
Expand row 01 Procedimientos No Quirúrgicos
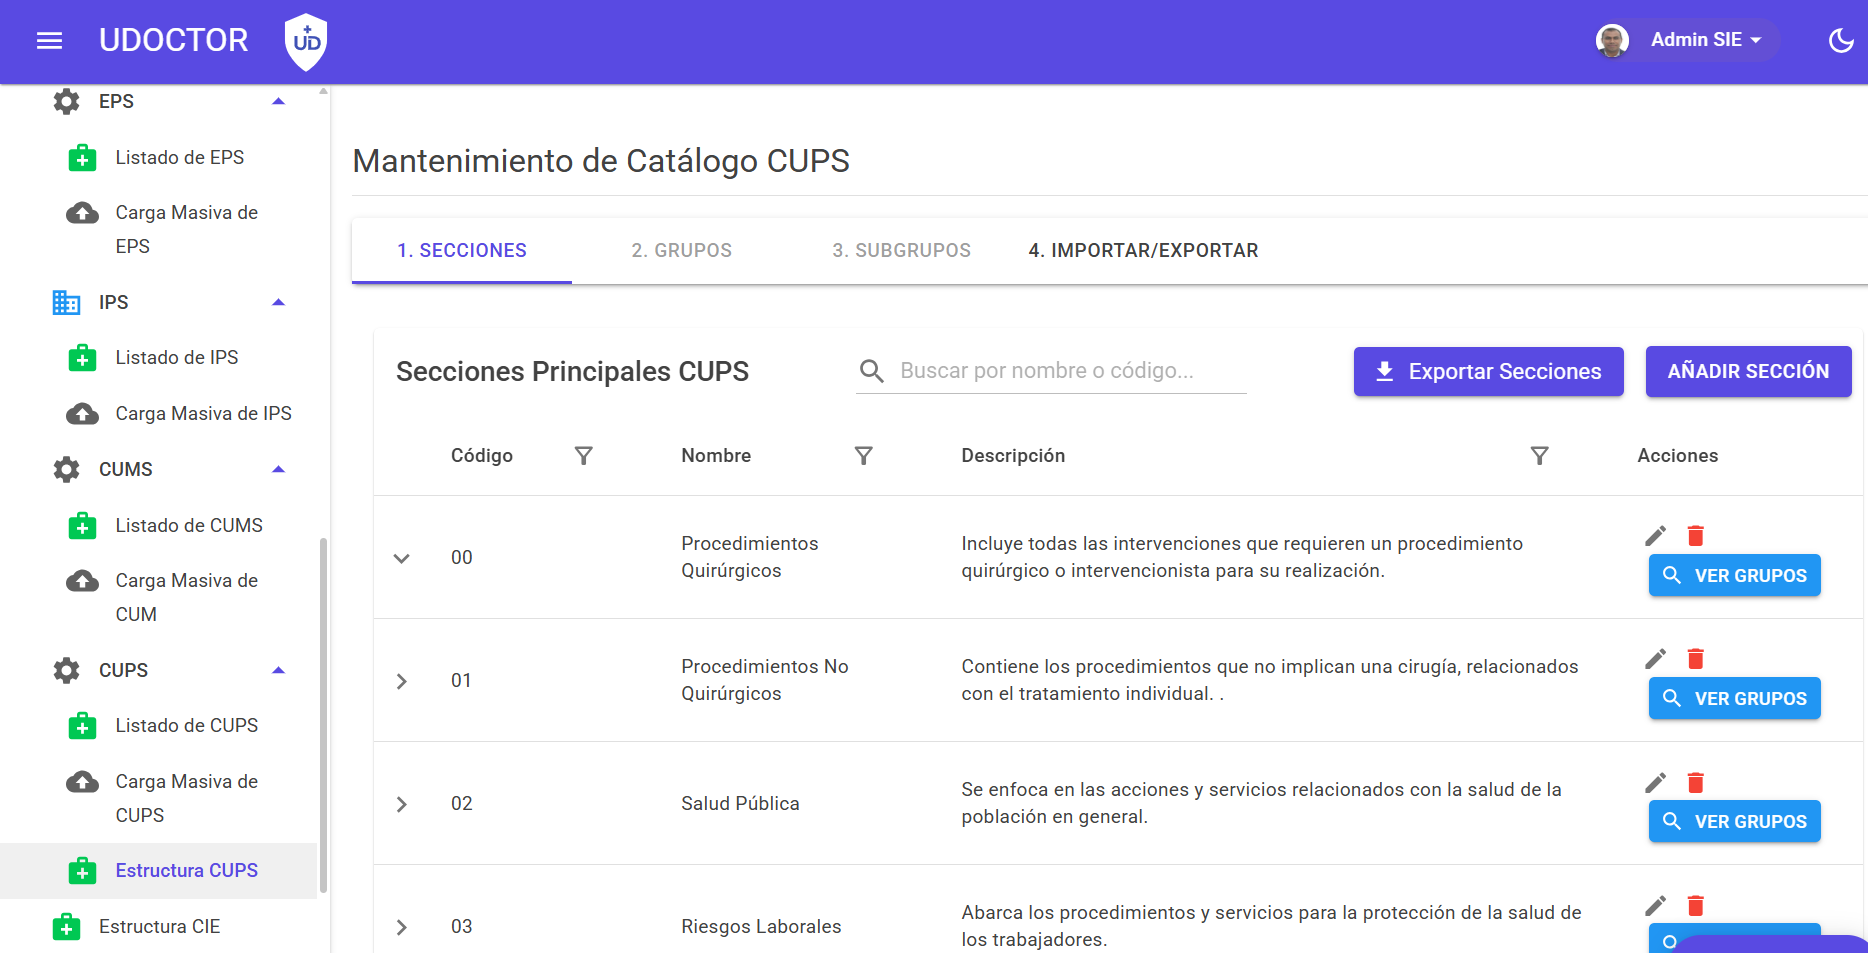[x=401, y=681]
